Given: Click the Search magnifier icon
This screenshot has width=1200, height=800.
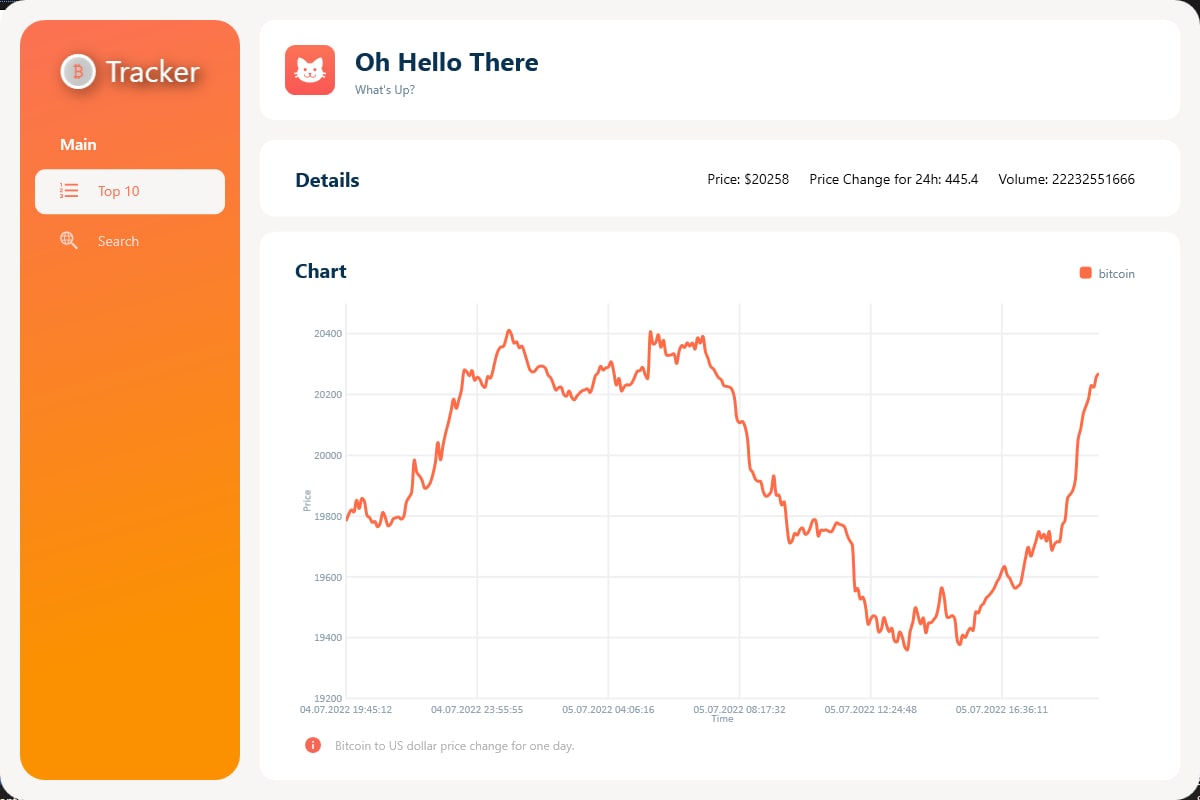Looking at the screenshot, I should coord(69,240).
